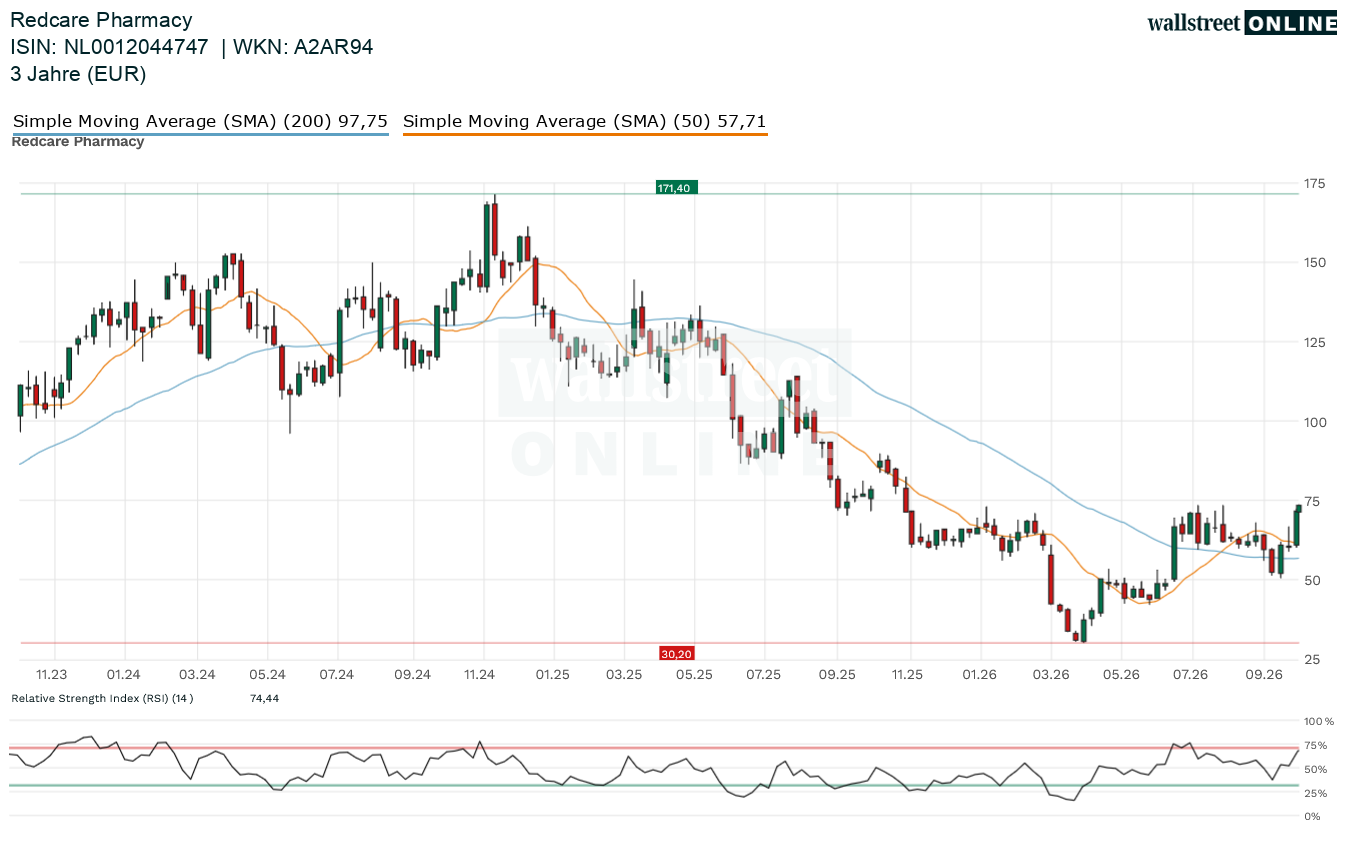Click the large Redcare Pharmacy chart title
The image size is (1349, 843).
click(x=101, y=20)
